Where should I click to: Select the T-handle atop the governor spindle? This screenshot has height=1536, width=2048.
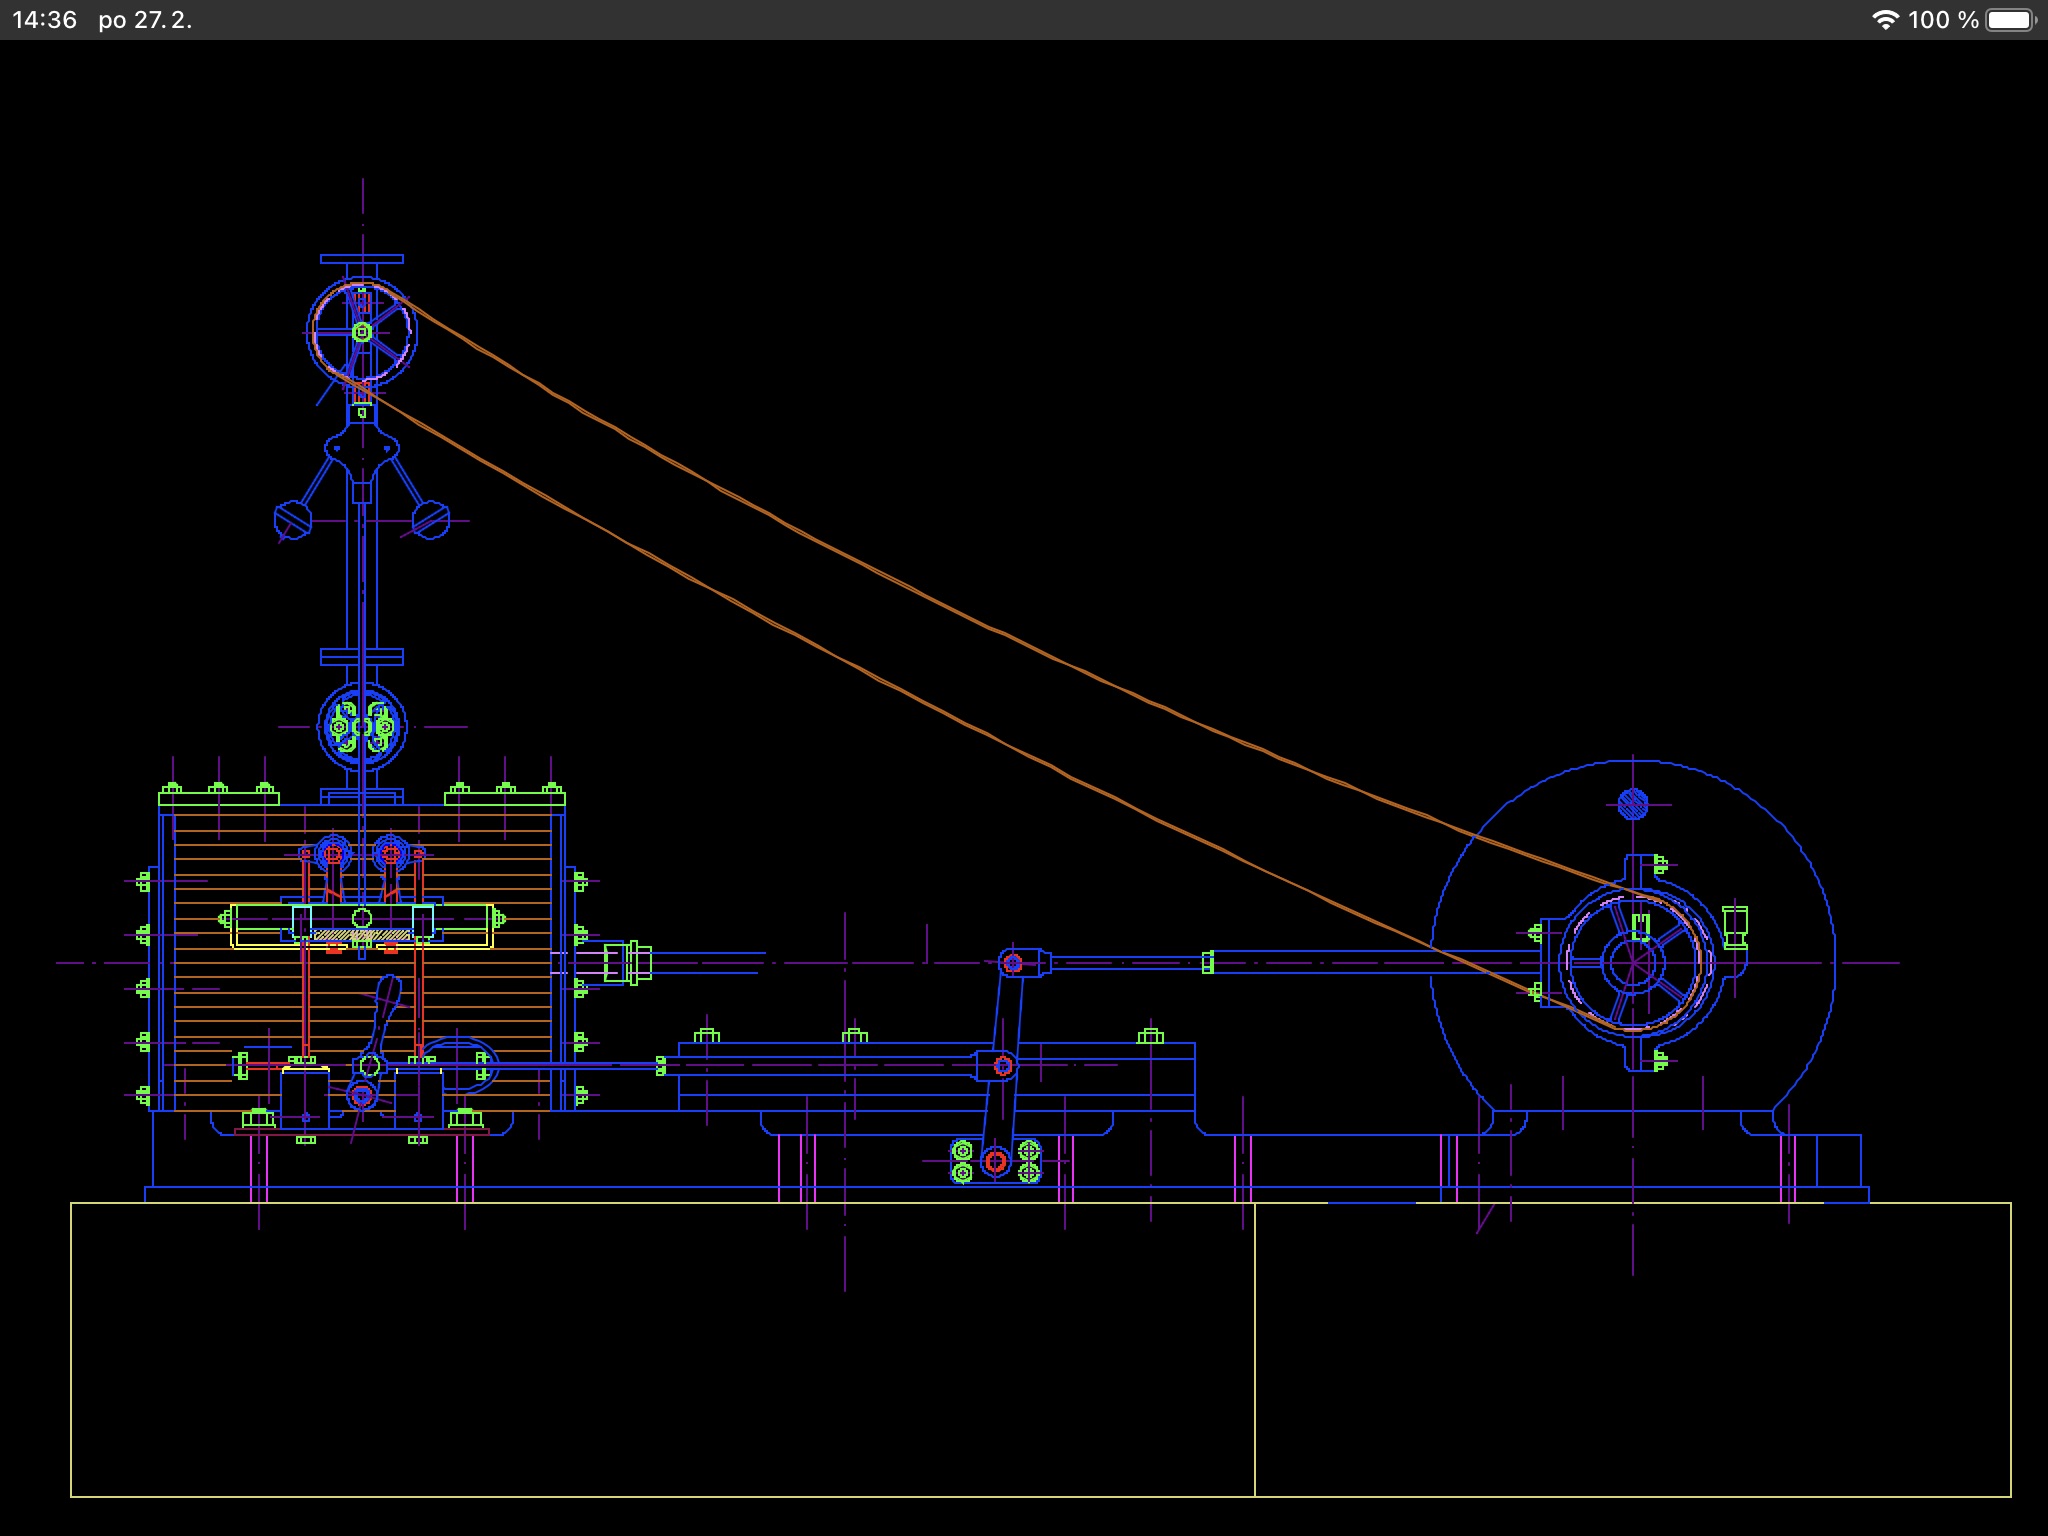[x=362, y=259]
